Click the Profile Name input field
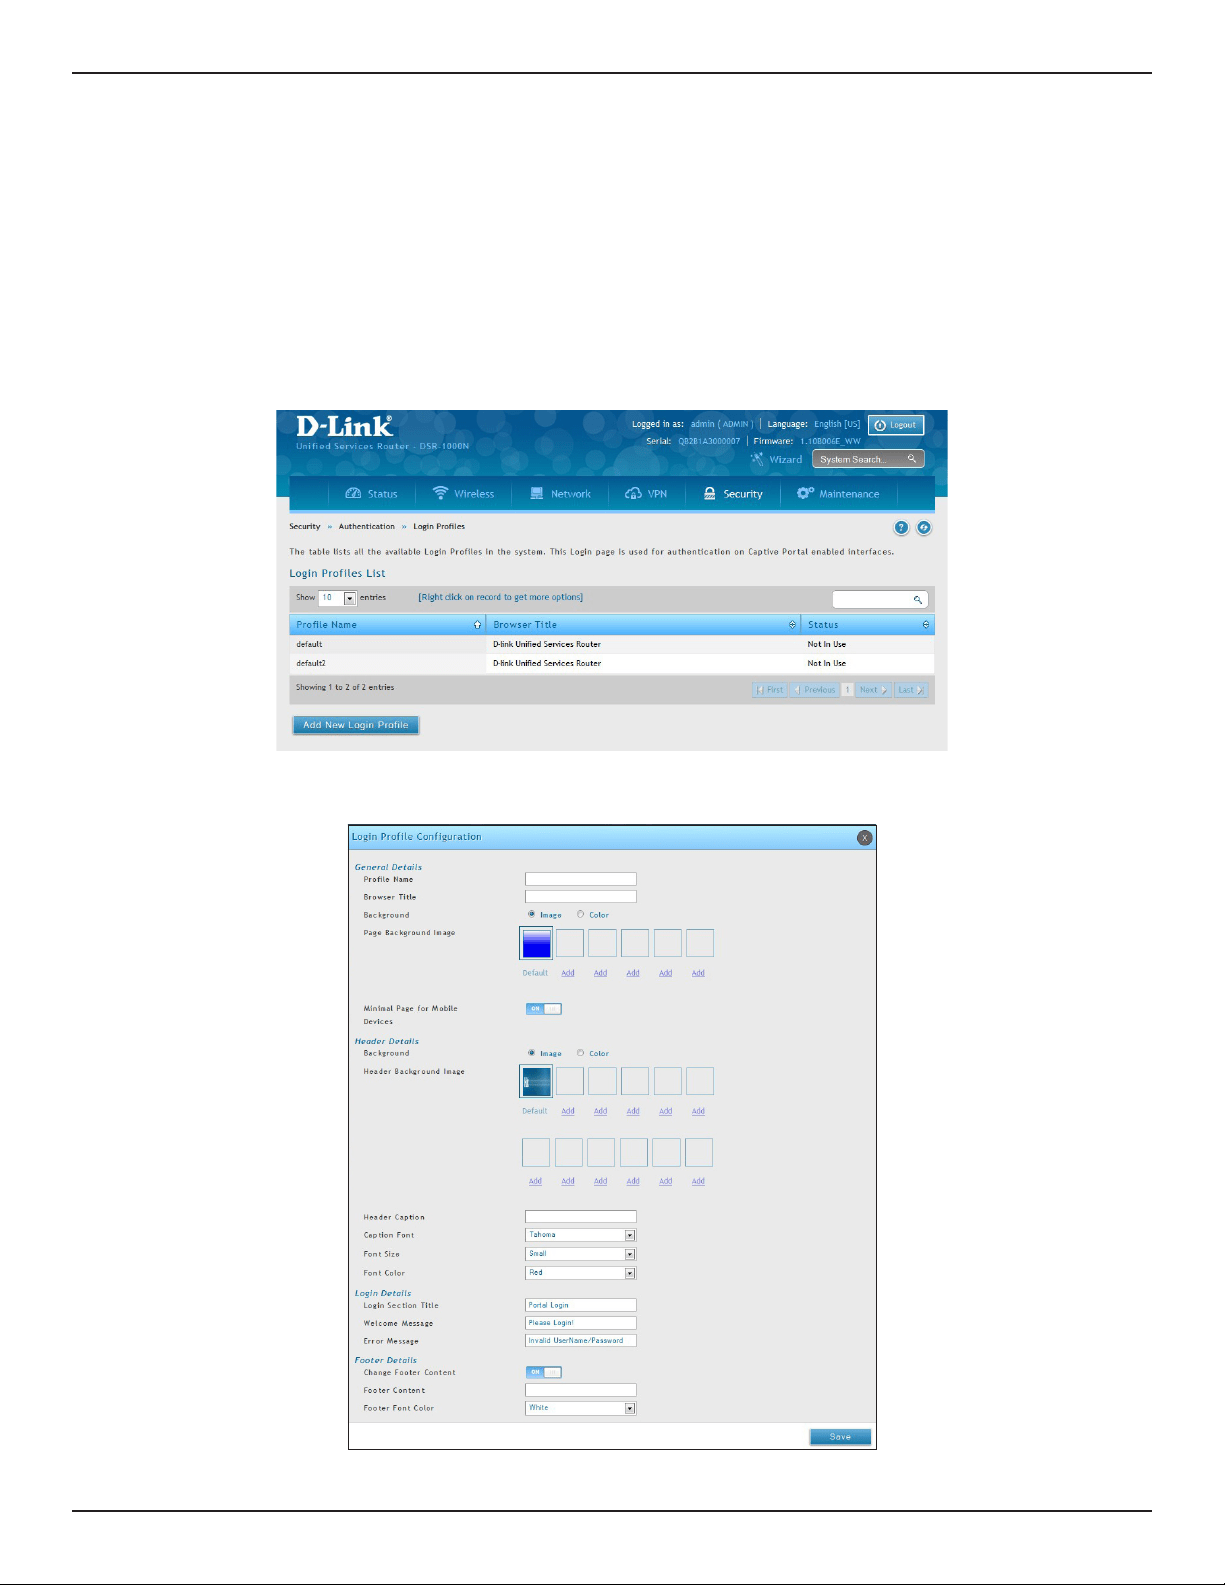1225x1585 pixels. pyautogui.click(x=581, y=879)
